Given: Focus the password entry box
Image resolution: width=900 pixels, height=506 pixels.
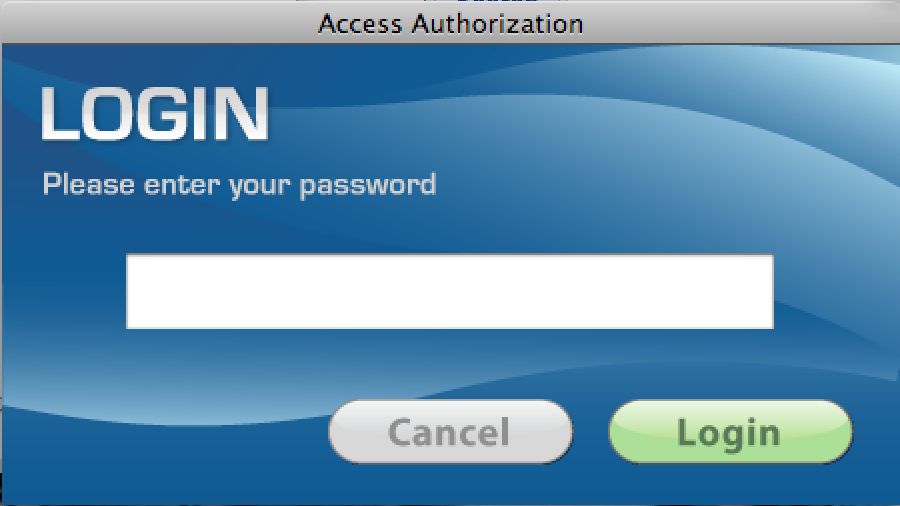Looking at the screenshot, I should tap(450, 291).
